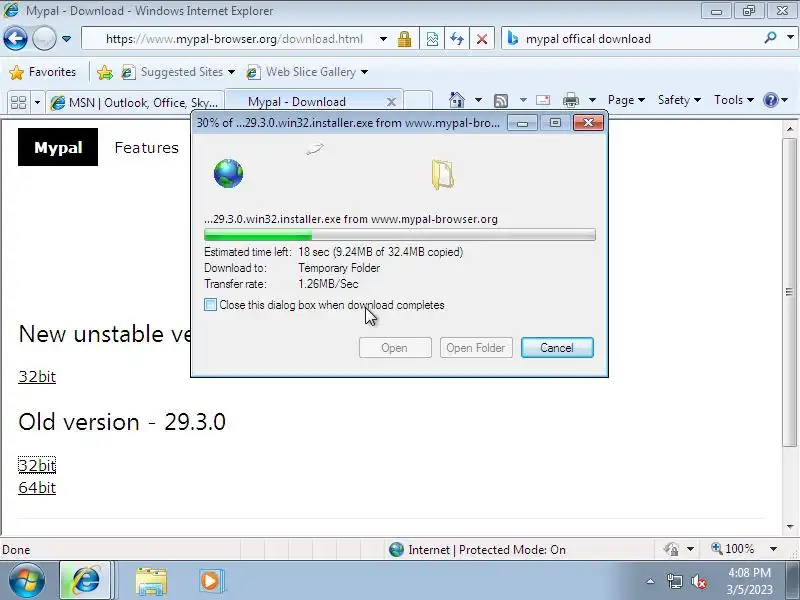Open Windows Explorer from the taskbar
Image resolution: width=800 pixels, height=600 pixels.
tap(151, 581)
